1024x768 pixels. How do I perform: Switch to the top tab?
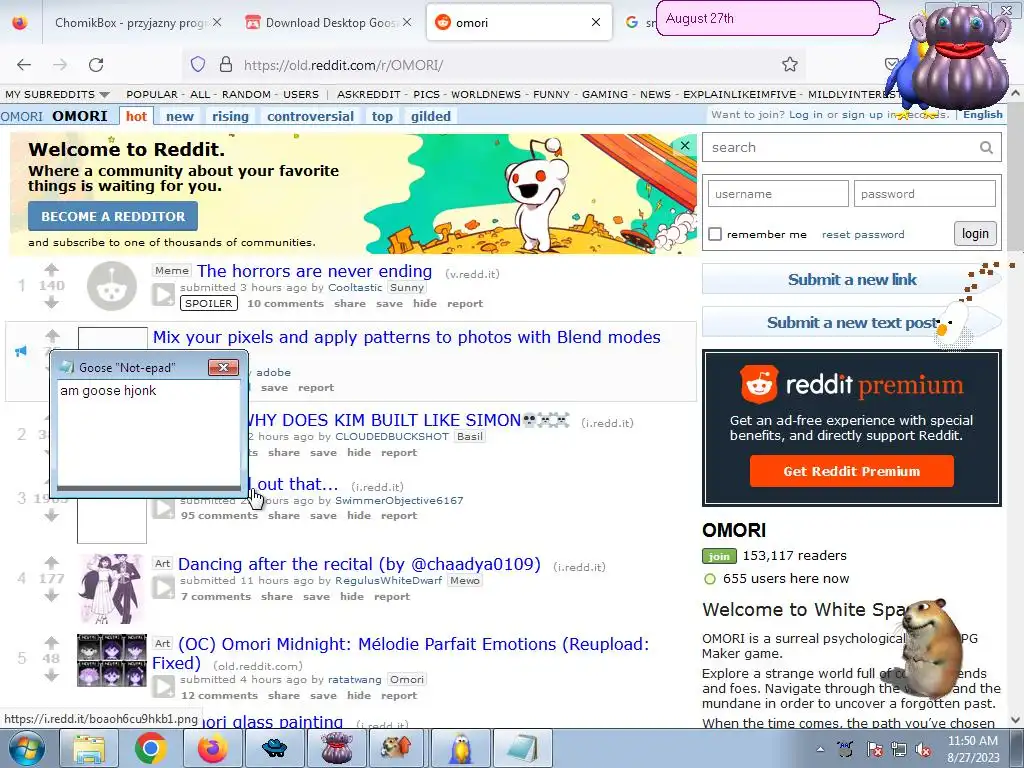382,116
